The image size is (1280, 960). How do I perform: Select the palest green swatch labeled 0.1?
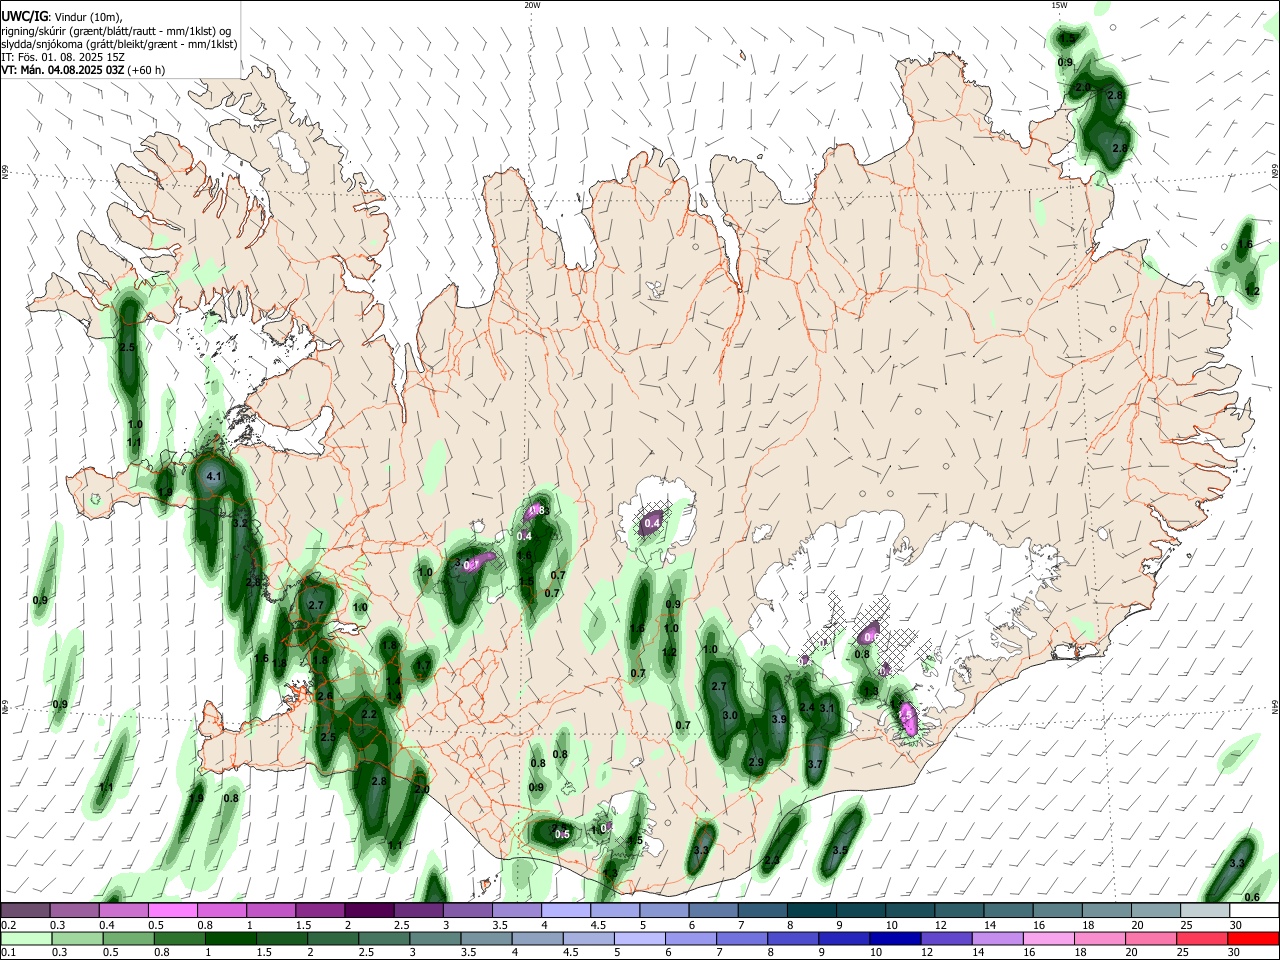25,939
